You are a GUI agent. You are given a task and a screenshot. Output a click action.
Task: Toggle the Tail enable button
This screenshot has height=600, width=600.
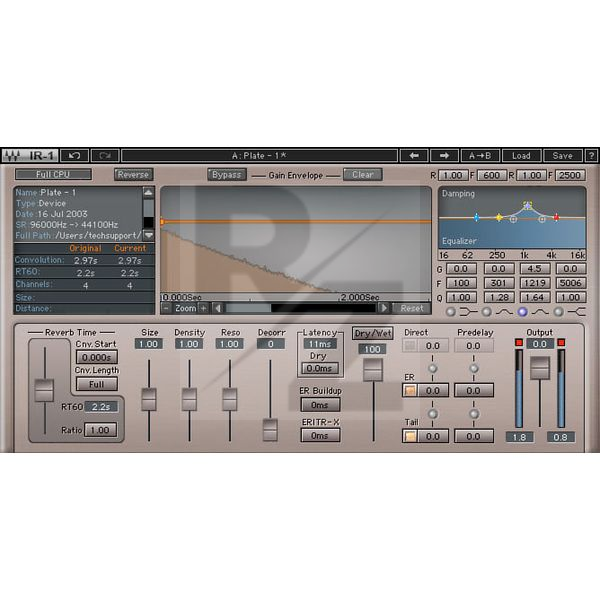click(x=410, y=436)
